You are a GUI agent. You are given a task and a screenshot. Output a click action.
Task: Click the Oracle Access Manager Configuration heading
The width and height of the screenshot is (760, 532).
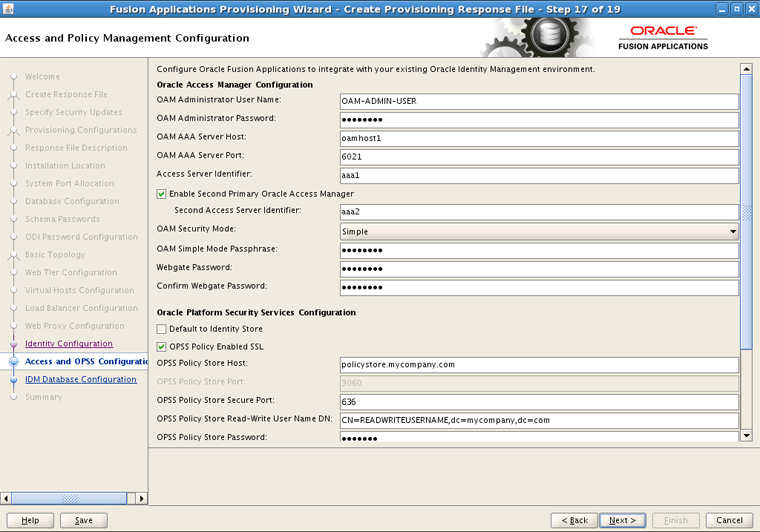click(235, 85)
